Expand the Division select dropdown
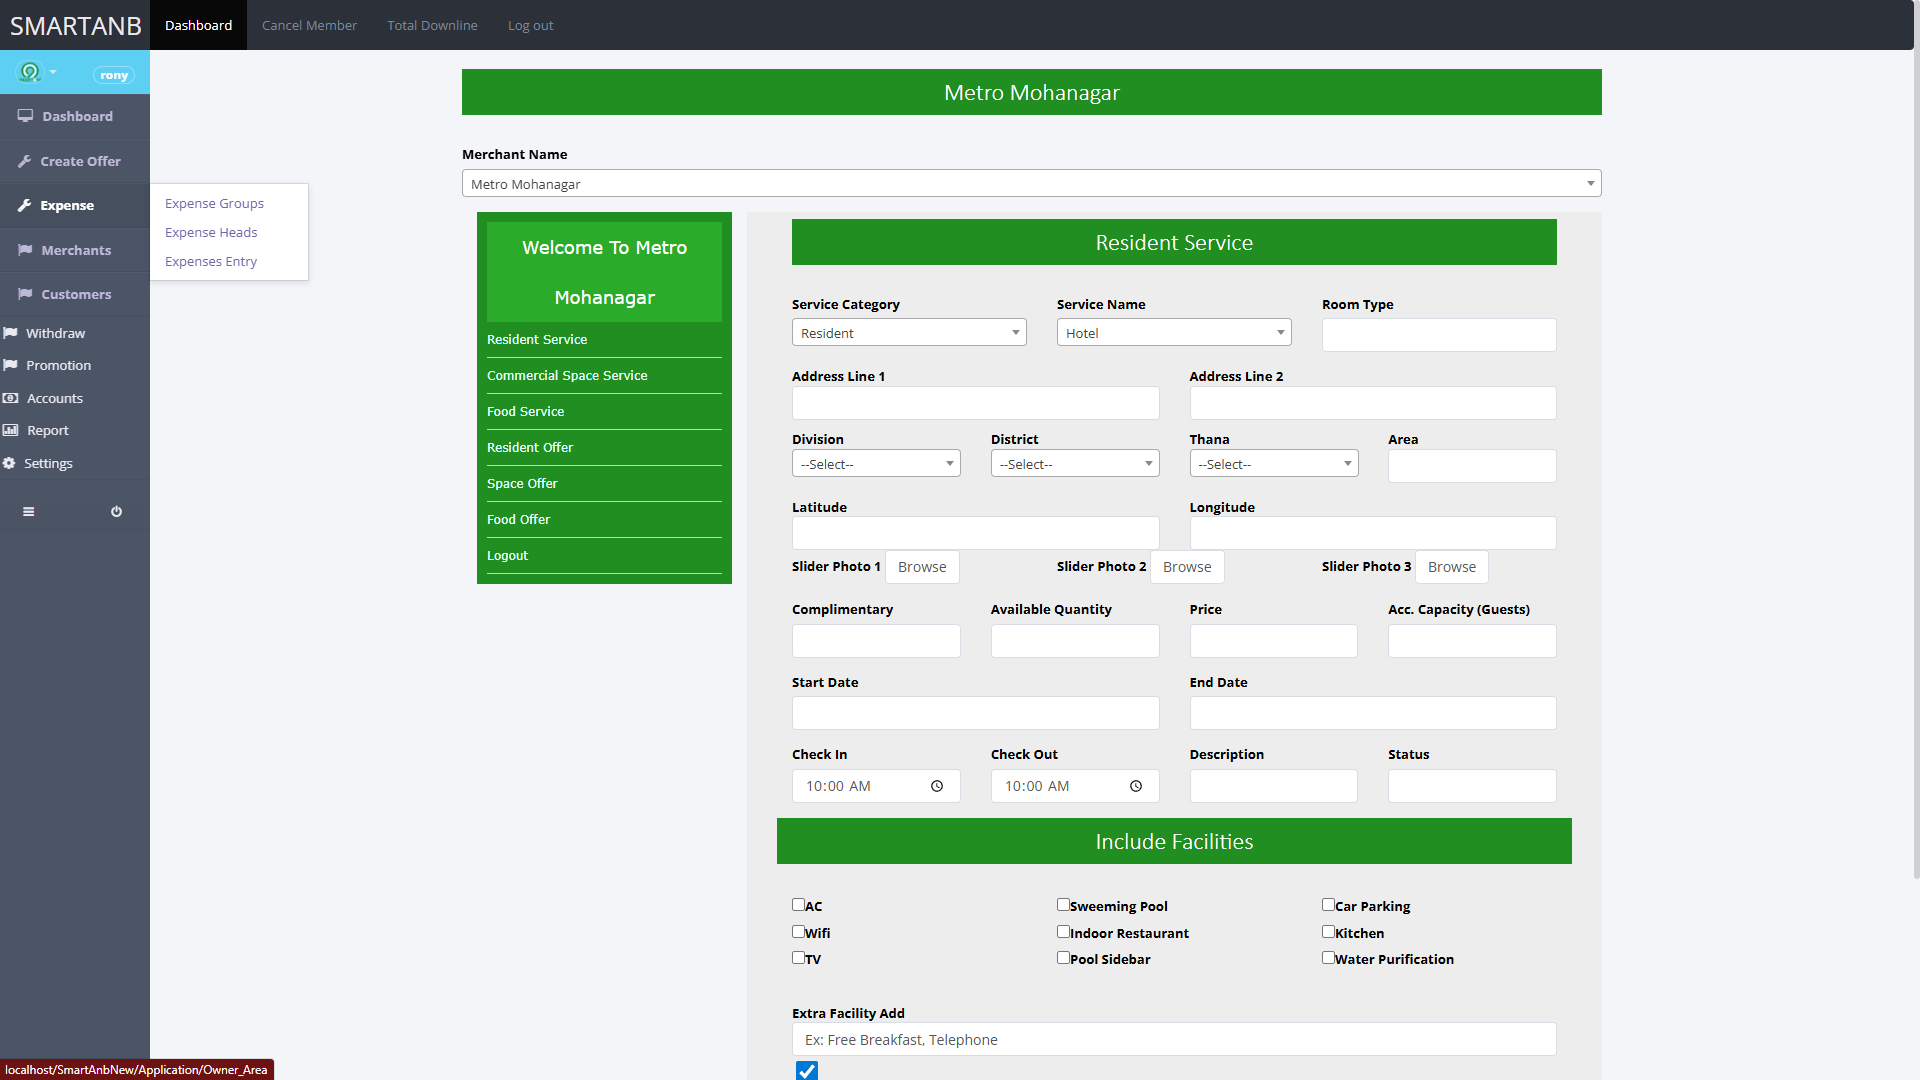Viewport: 1920px width, 1080px height. (x=875, y=464)
